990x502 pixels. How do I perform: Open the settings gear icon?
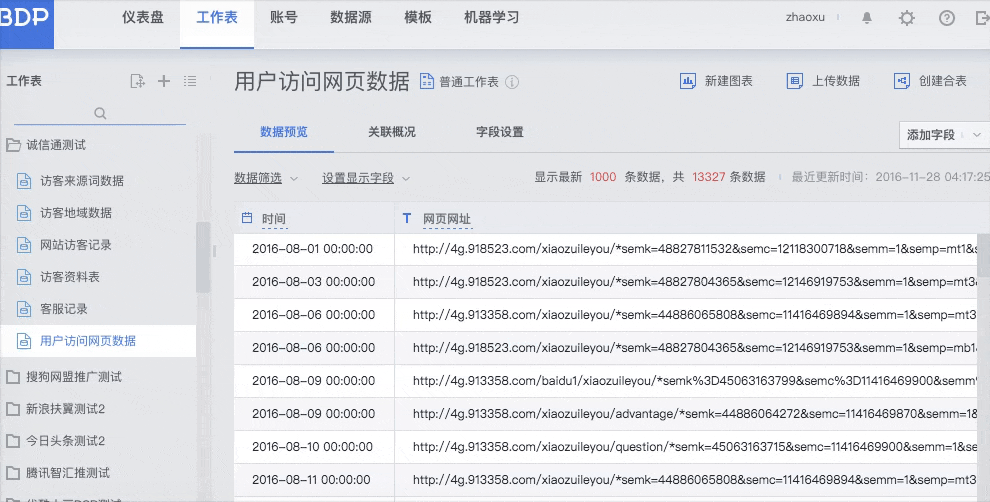click(x=907, y=18)
